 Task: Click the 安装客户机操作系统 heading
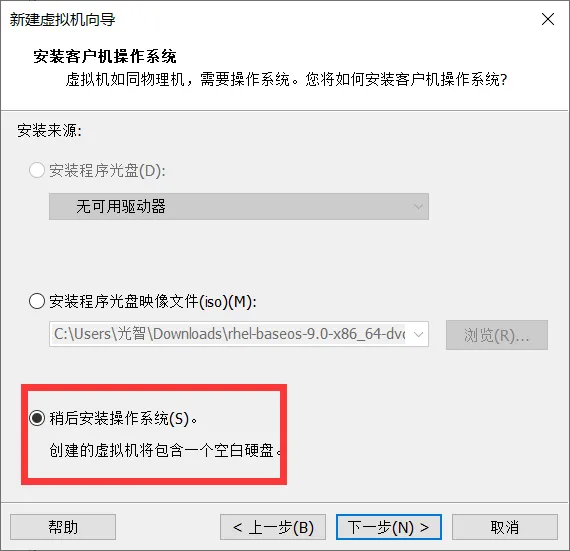point(105,56)
